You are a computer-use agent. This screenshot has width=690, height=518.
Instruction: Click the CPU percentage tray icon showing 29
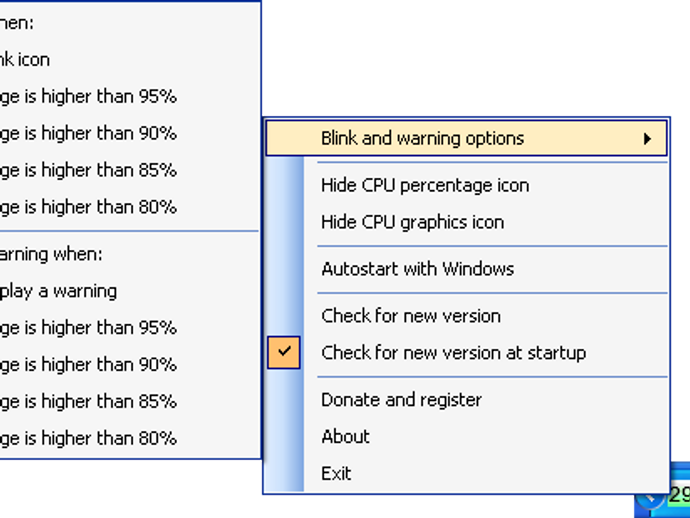(679, 496)
